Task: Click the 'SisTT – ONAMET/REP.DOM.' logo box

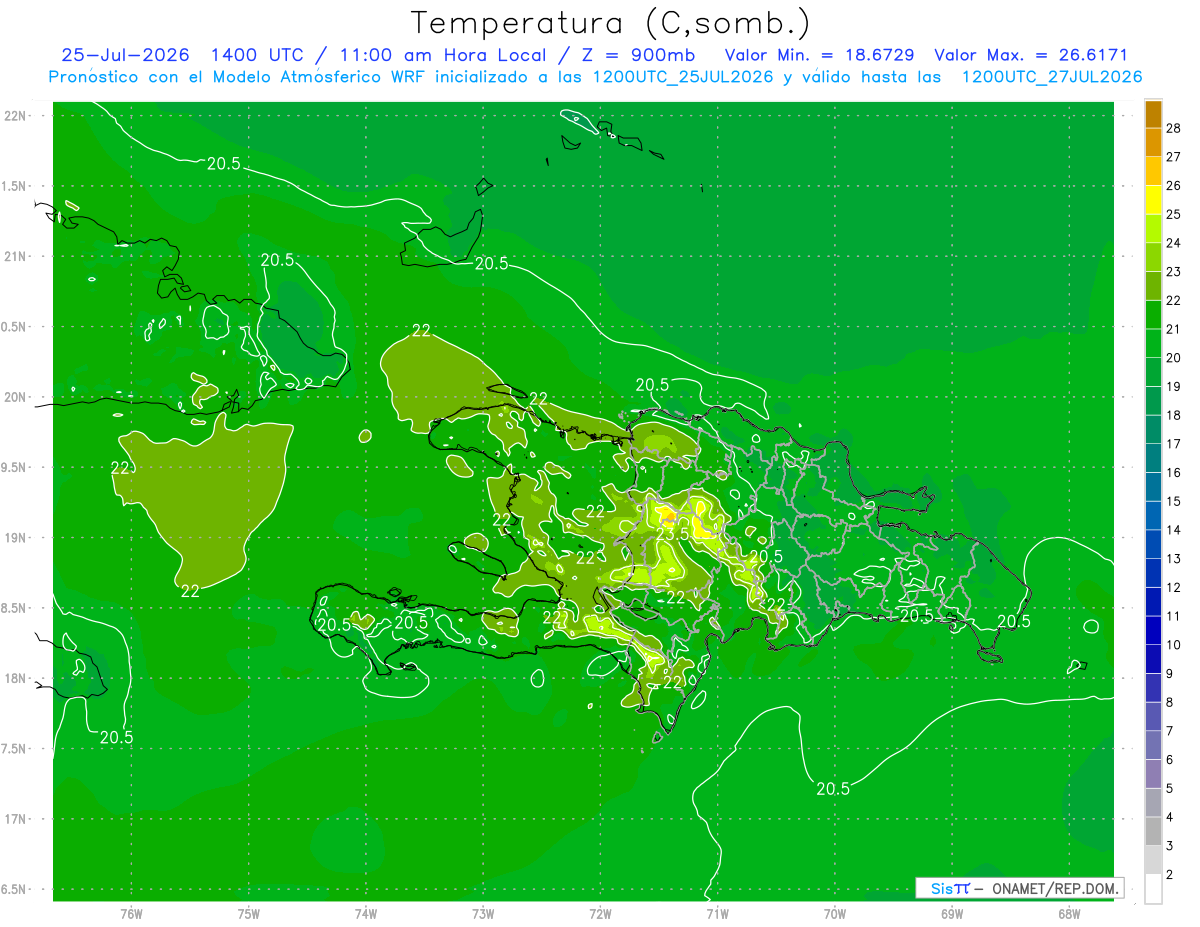Action: click(x=1019, y=888)
